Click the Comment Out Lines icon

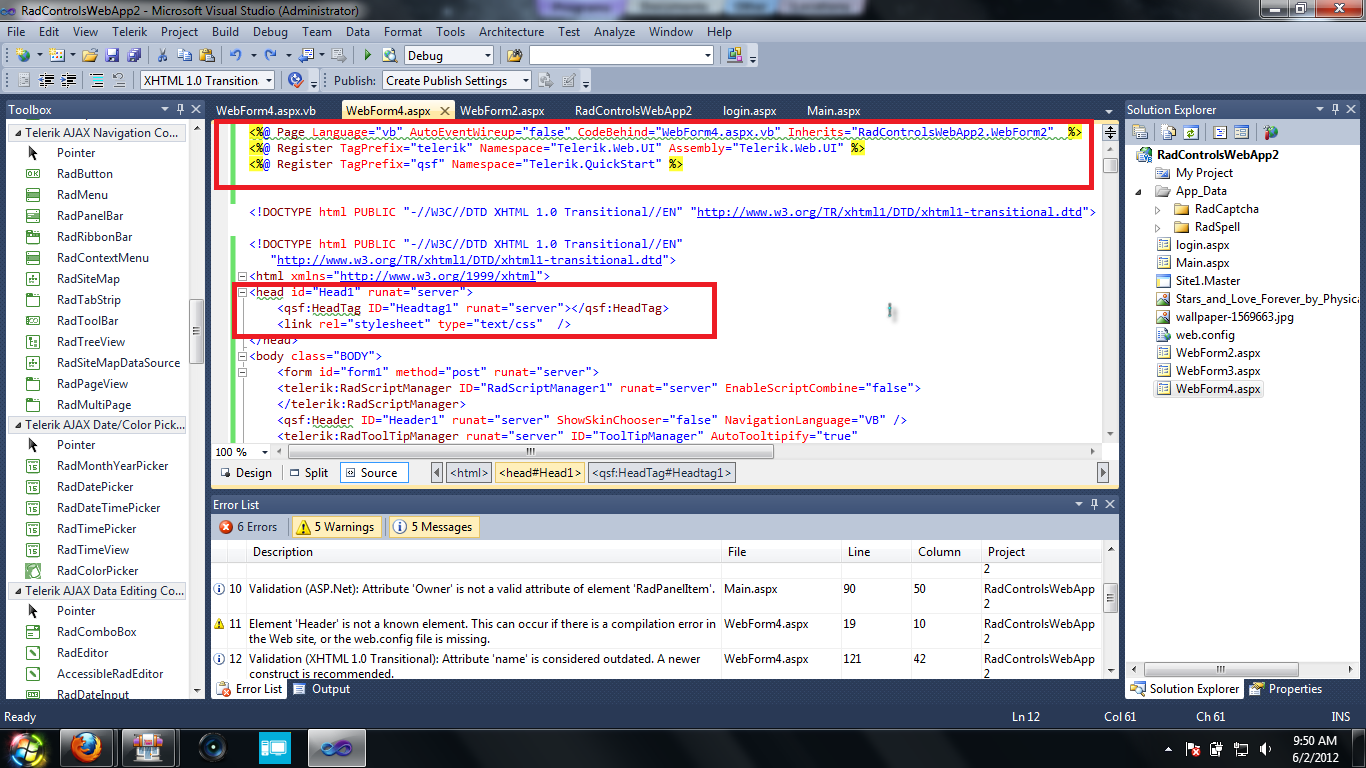pos(97,81)
